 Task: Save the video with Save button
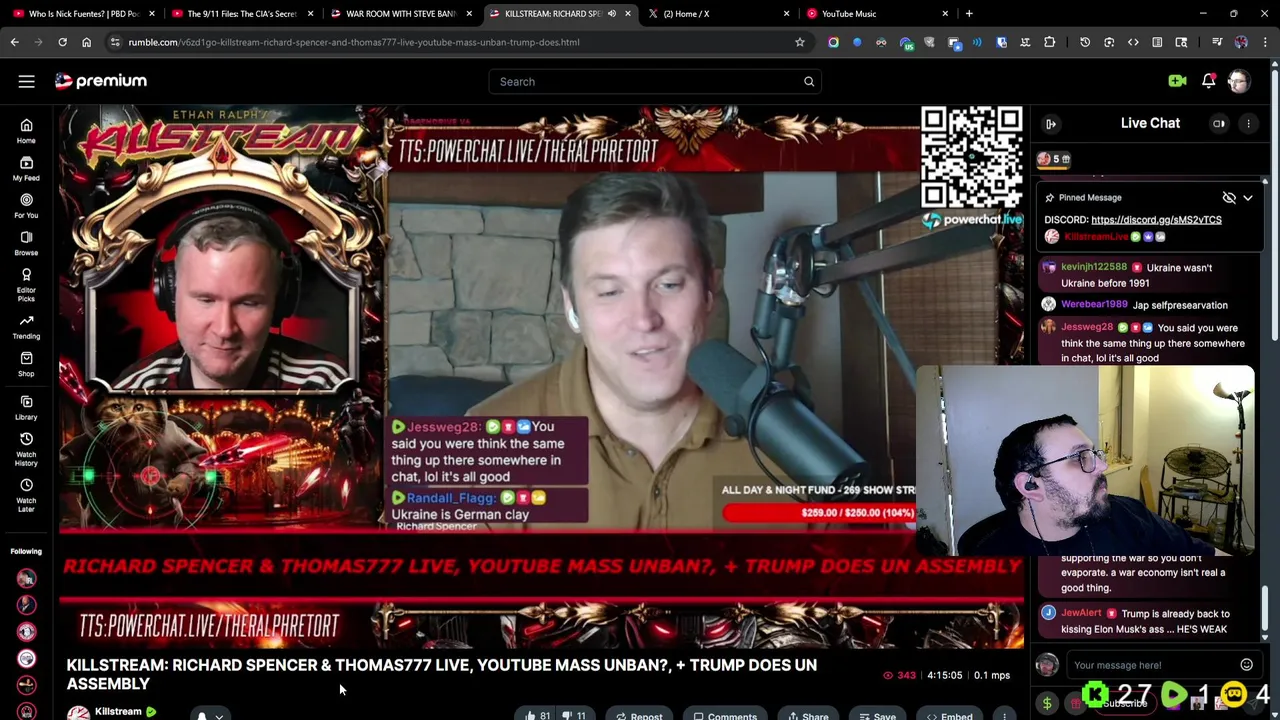coord(877,715)
